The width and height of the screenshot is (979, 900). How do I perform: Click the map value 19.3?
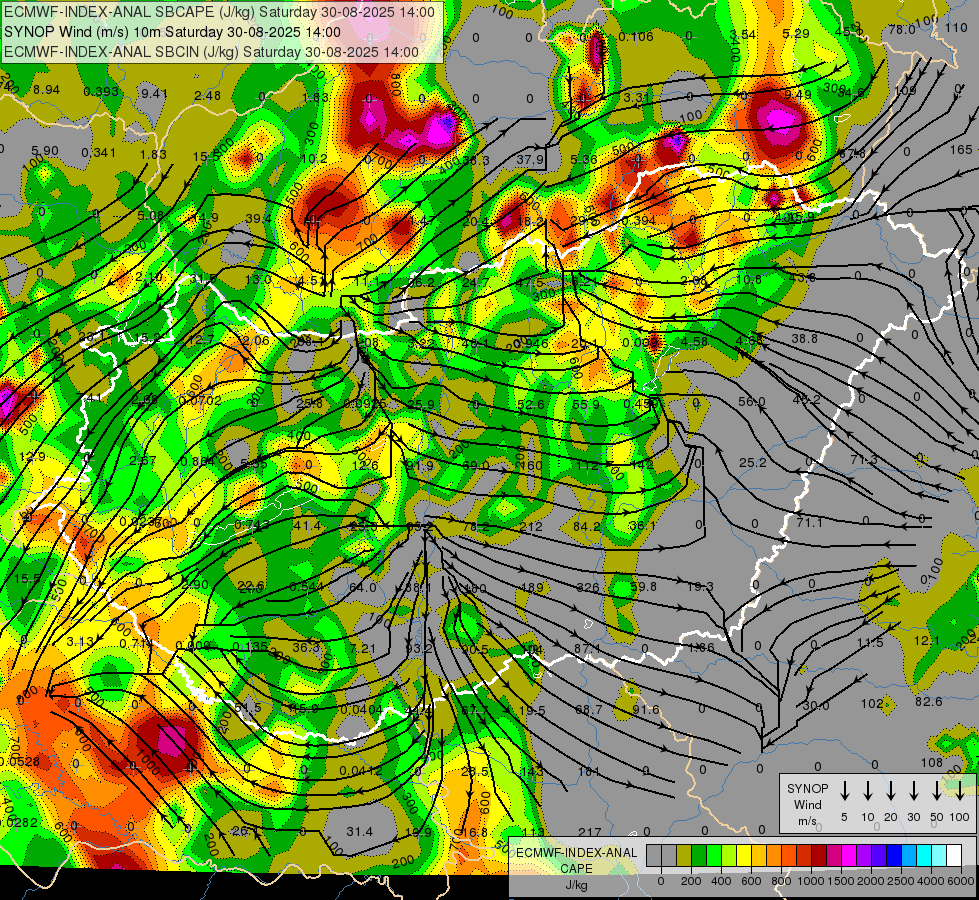[700, 586]
